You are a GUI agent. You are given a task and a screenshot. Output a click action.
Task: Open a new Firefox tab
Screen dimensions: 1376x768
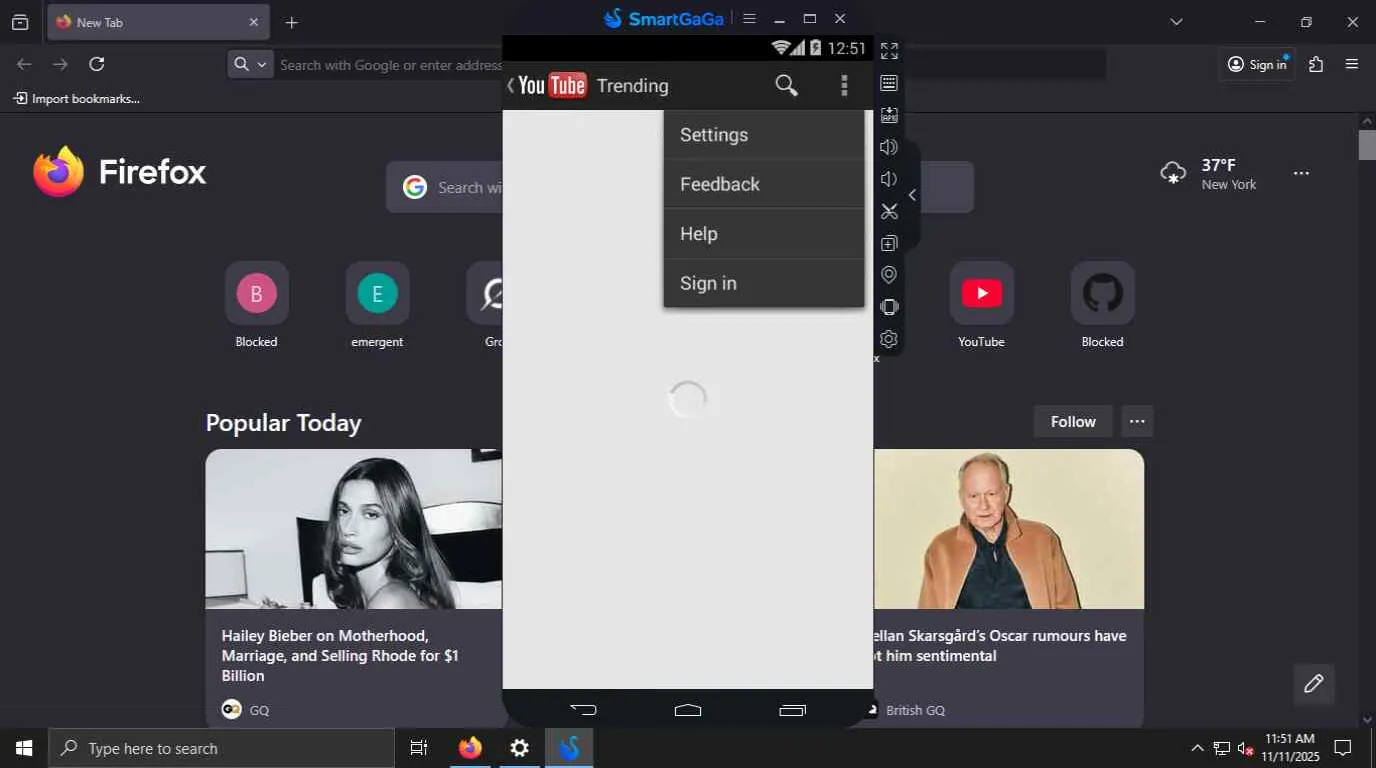[291, 22]
